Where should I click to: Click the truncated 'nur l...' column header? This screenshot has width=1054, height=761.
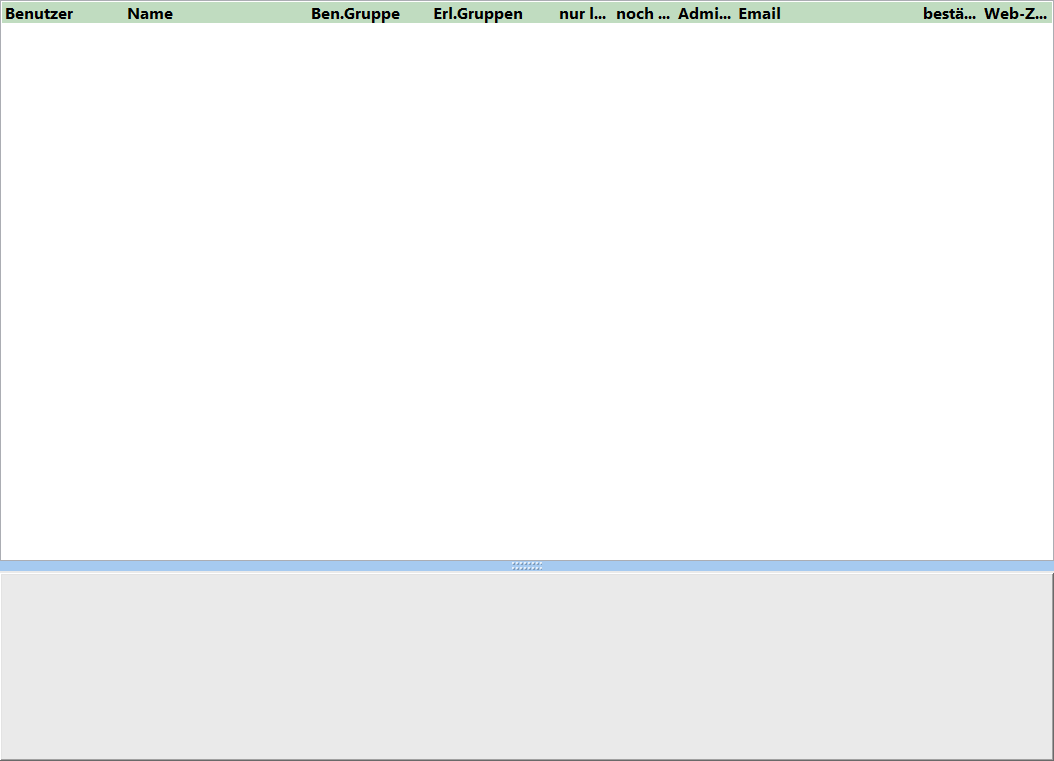[582, 14]
